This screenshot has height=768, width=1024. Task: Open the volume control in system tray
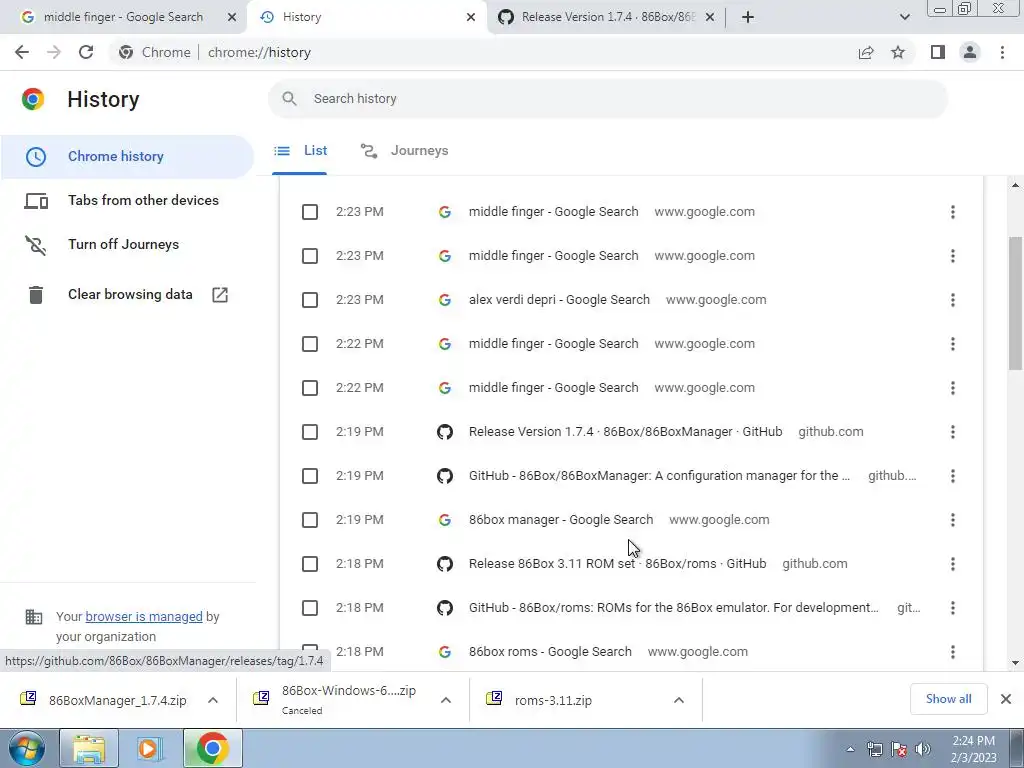tap(923, 749)
